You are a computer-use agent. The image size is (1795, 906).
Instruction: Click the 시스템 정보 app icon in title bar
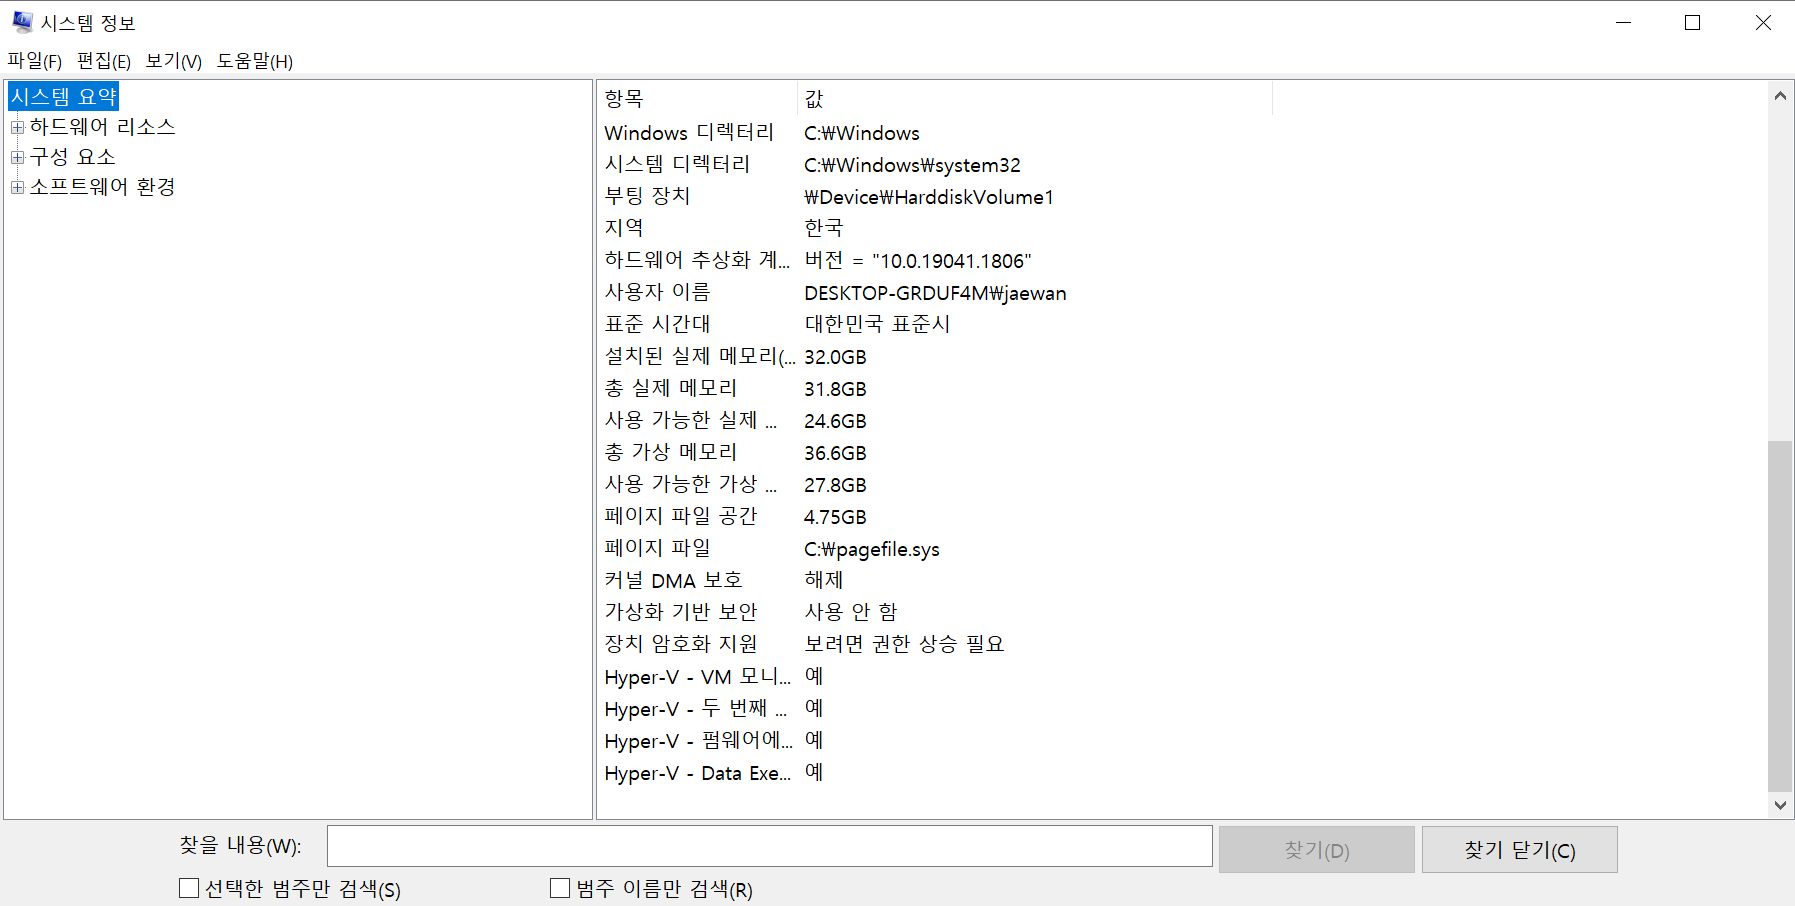tap(22, 22)
